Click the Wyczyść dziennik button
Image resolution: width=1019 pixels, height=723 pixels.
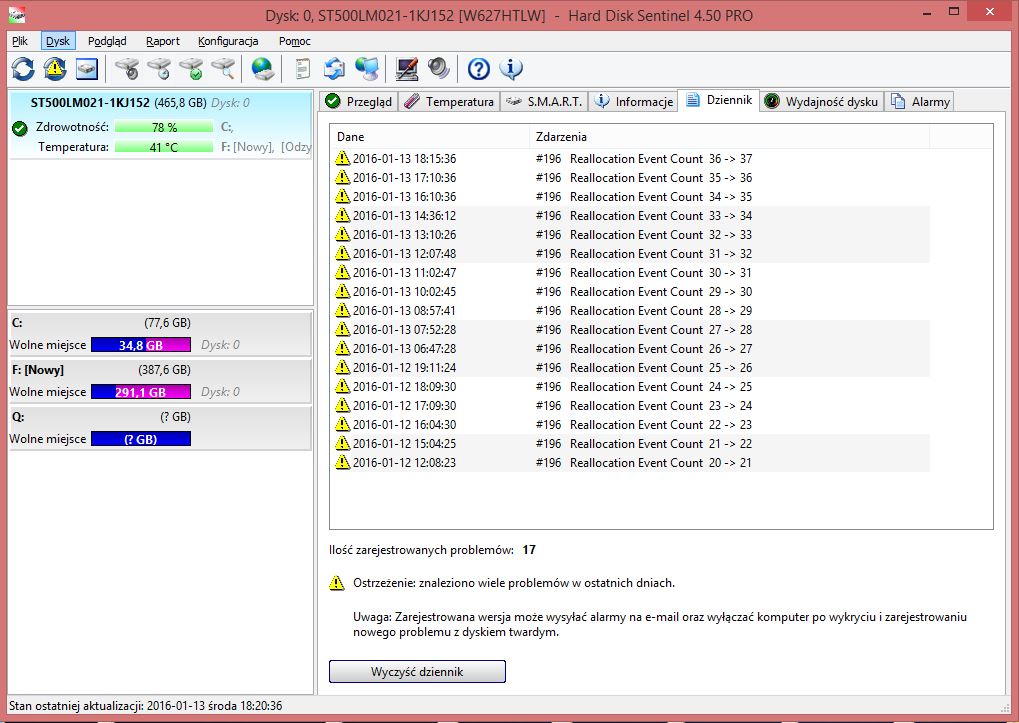click(417, 672)
